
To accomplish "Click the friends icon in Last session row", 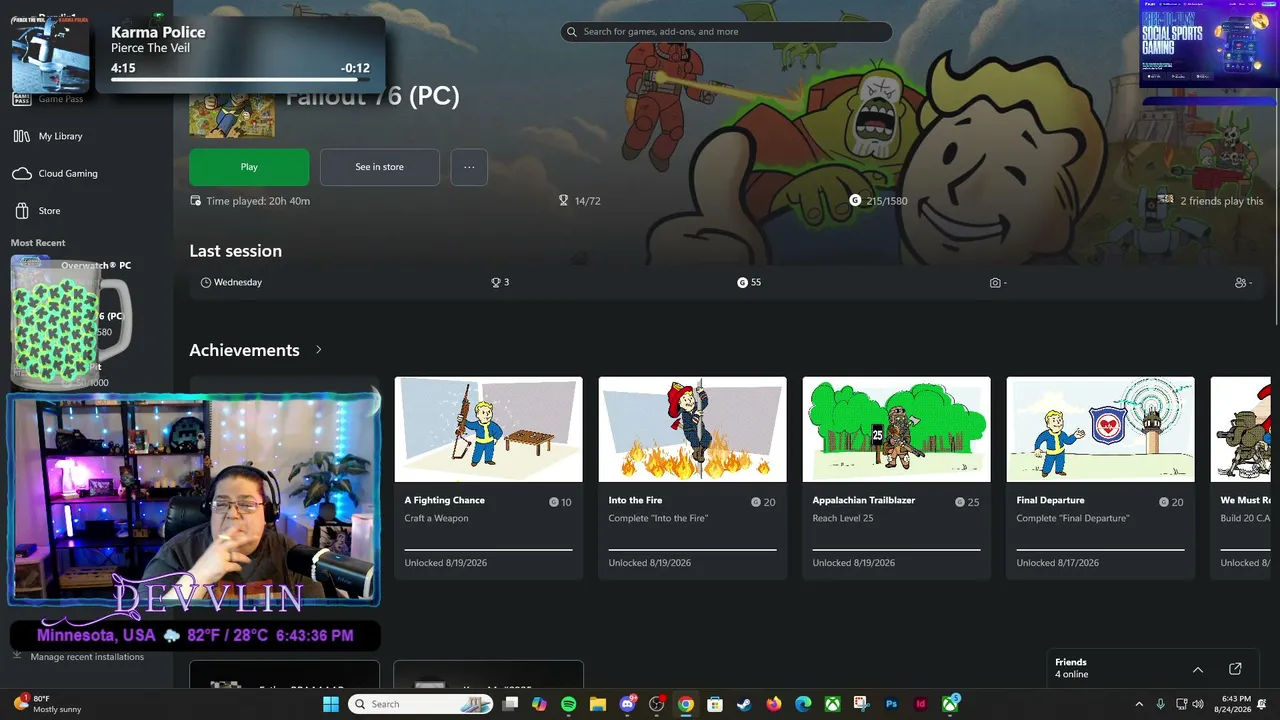I will pyautogui.click(x=1241, y=283).
